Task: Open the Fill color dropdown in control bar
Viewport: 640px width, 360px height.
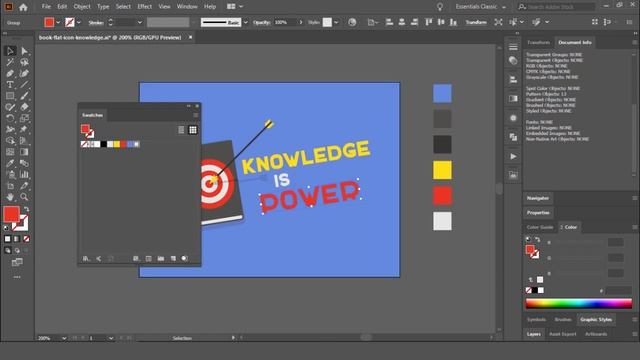Action: click(x=58, y=22)
